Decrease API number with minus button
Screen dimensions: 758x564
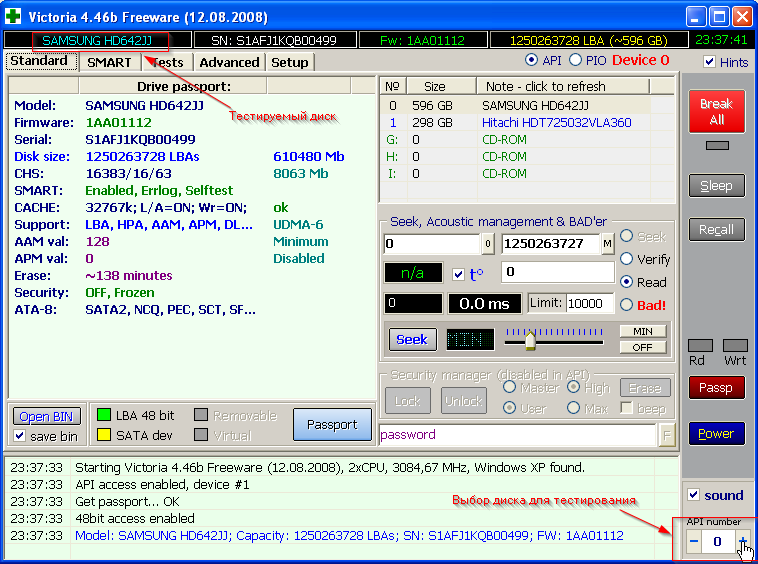693,541
